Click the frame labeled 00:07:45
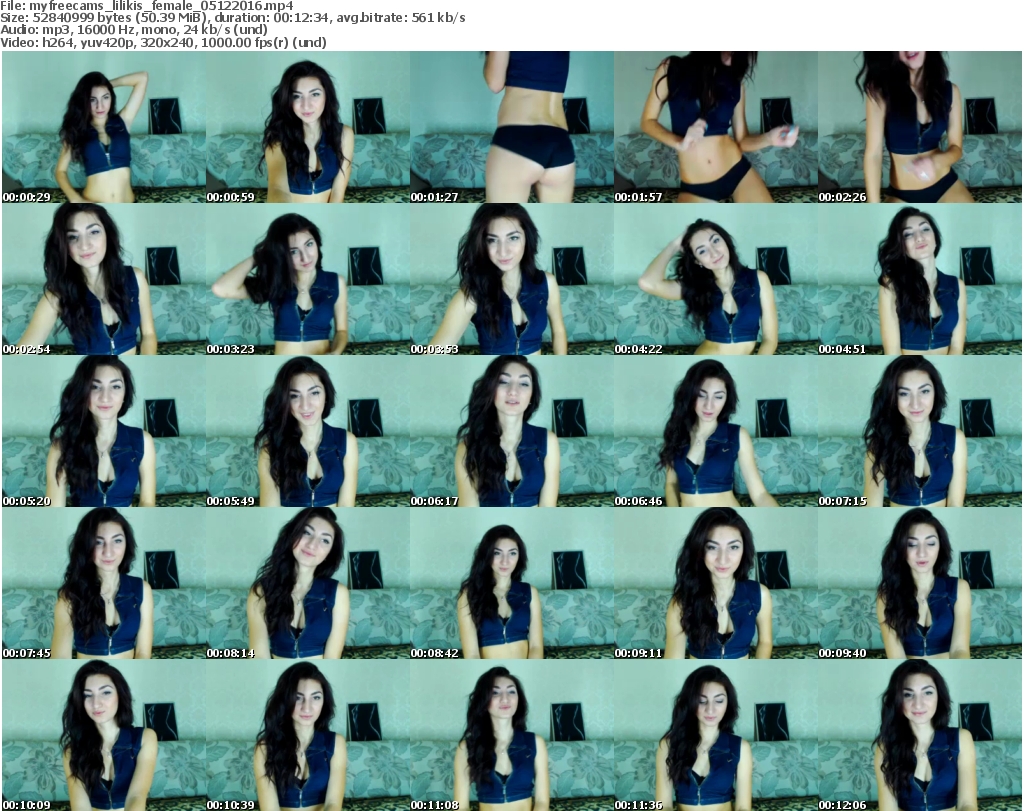 point(103,583)
